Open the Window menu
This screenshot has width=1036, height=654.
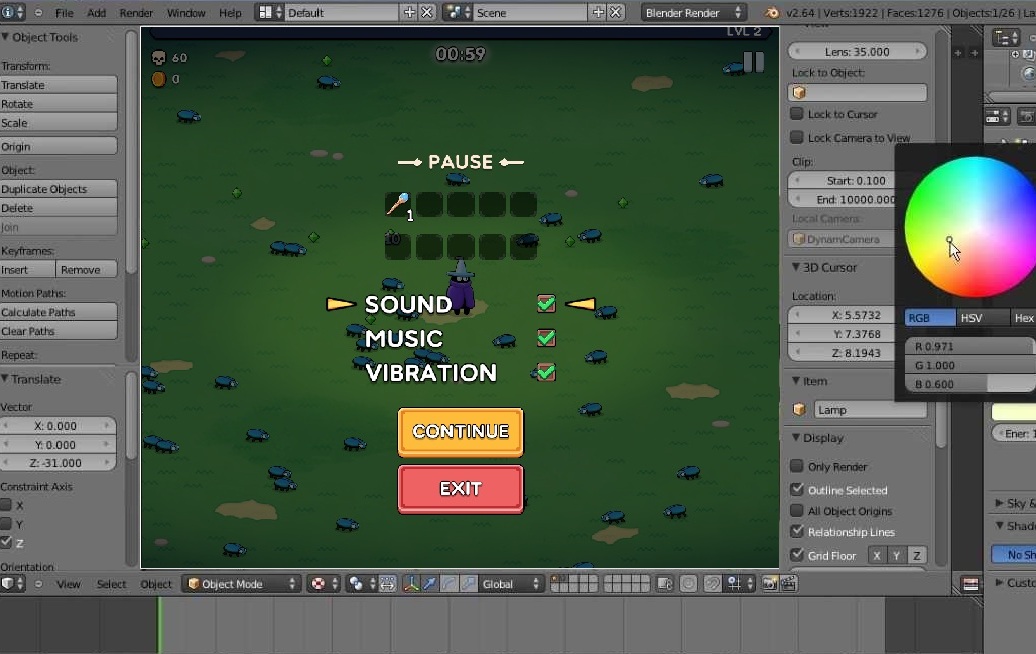pyautogui.click(x=186, y=13)
